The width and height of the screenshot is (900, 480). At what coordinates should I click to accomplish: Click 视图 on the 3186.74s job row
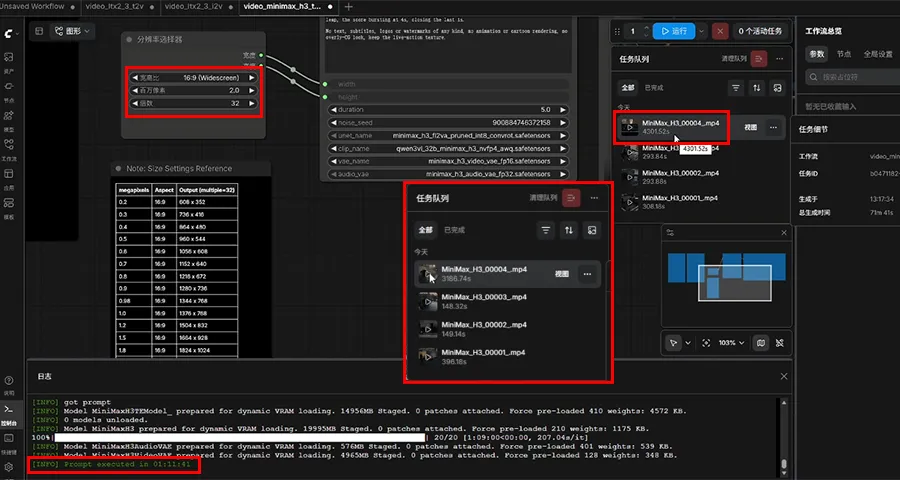pyautogui.click(x=561, y=274)
